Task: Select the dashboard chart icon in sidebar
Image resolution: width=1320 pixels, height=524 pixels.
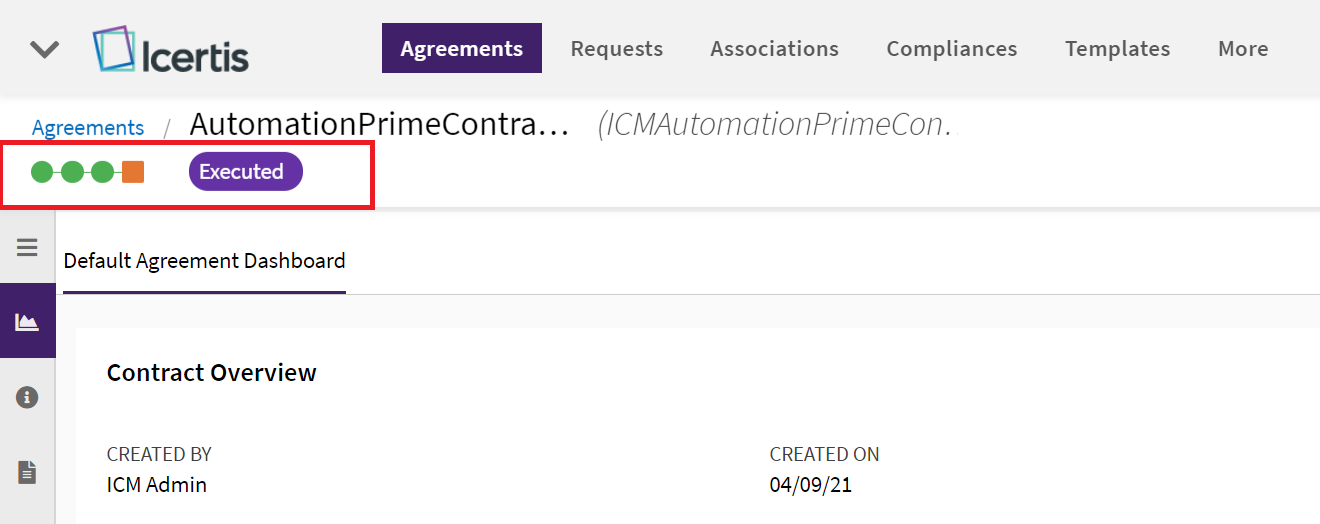Action: 27,321
